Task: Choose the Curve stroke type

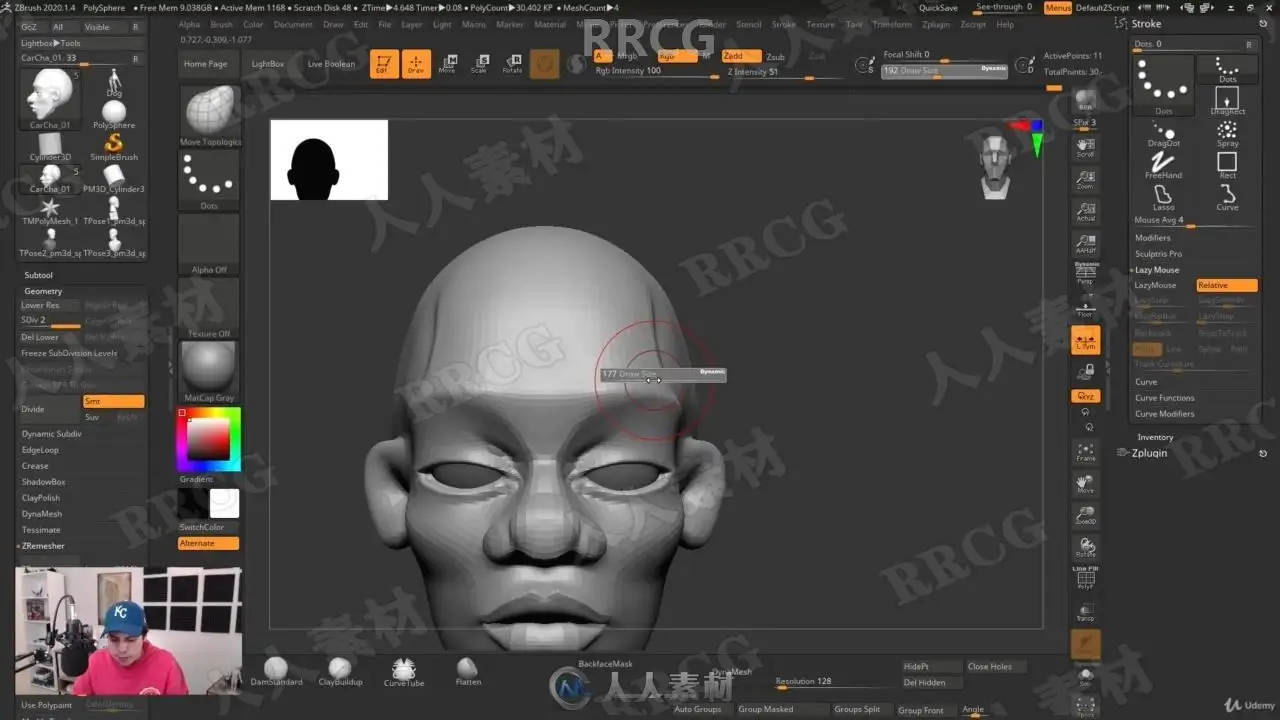Action: (x=1227, y=197)
